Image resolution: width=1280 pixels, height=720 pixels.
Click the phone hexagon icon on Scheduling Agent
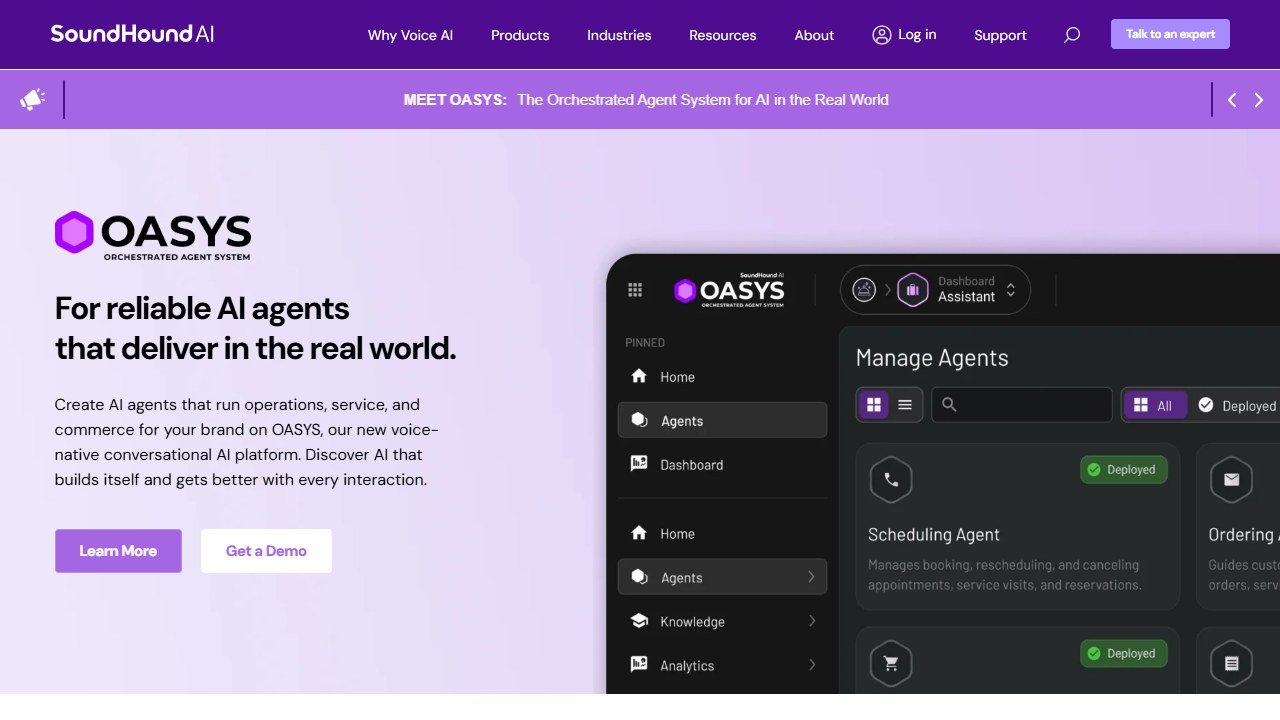click(891, 480)
